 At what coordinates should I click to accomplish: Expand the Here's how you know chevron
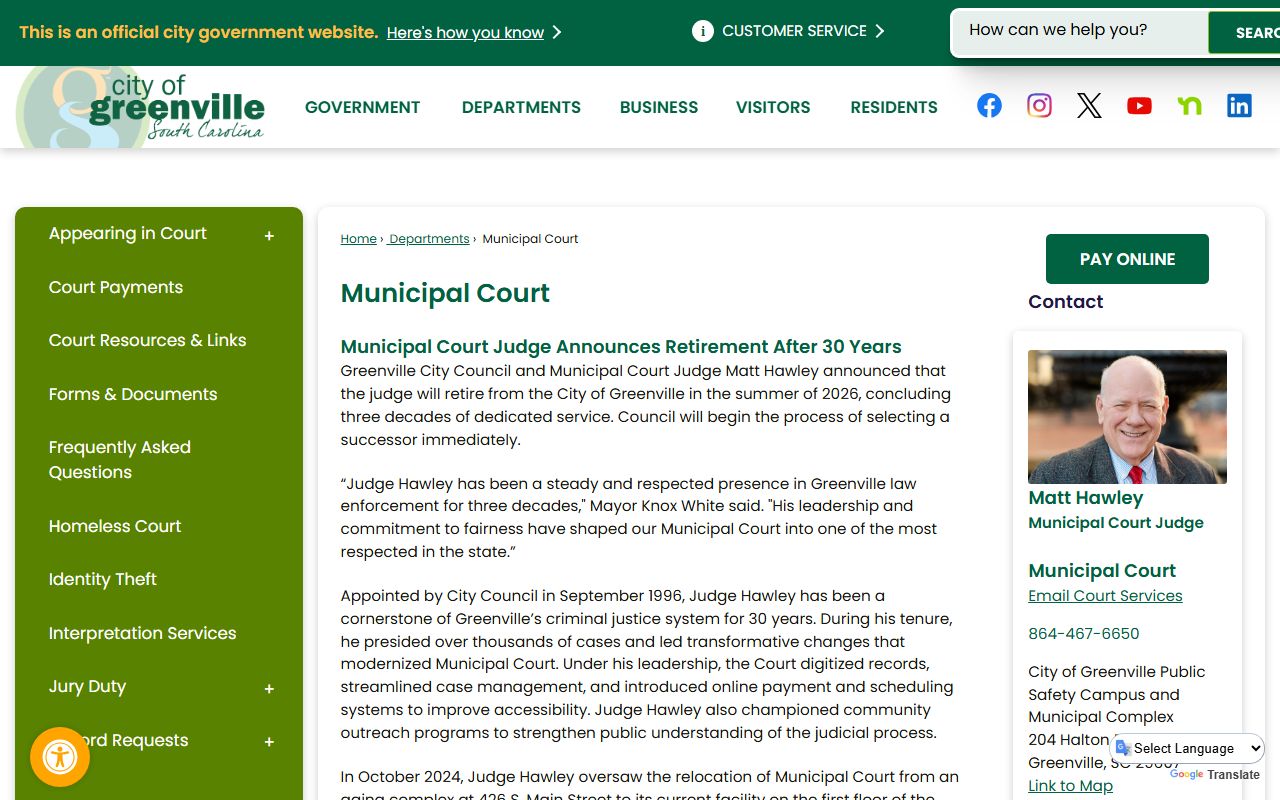click(x=557, y=33)
